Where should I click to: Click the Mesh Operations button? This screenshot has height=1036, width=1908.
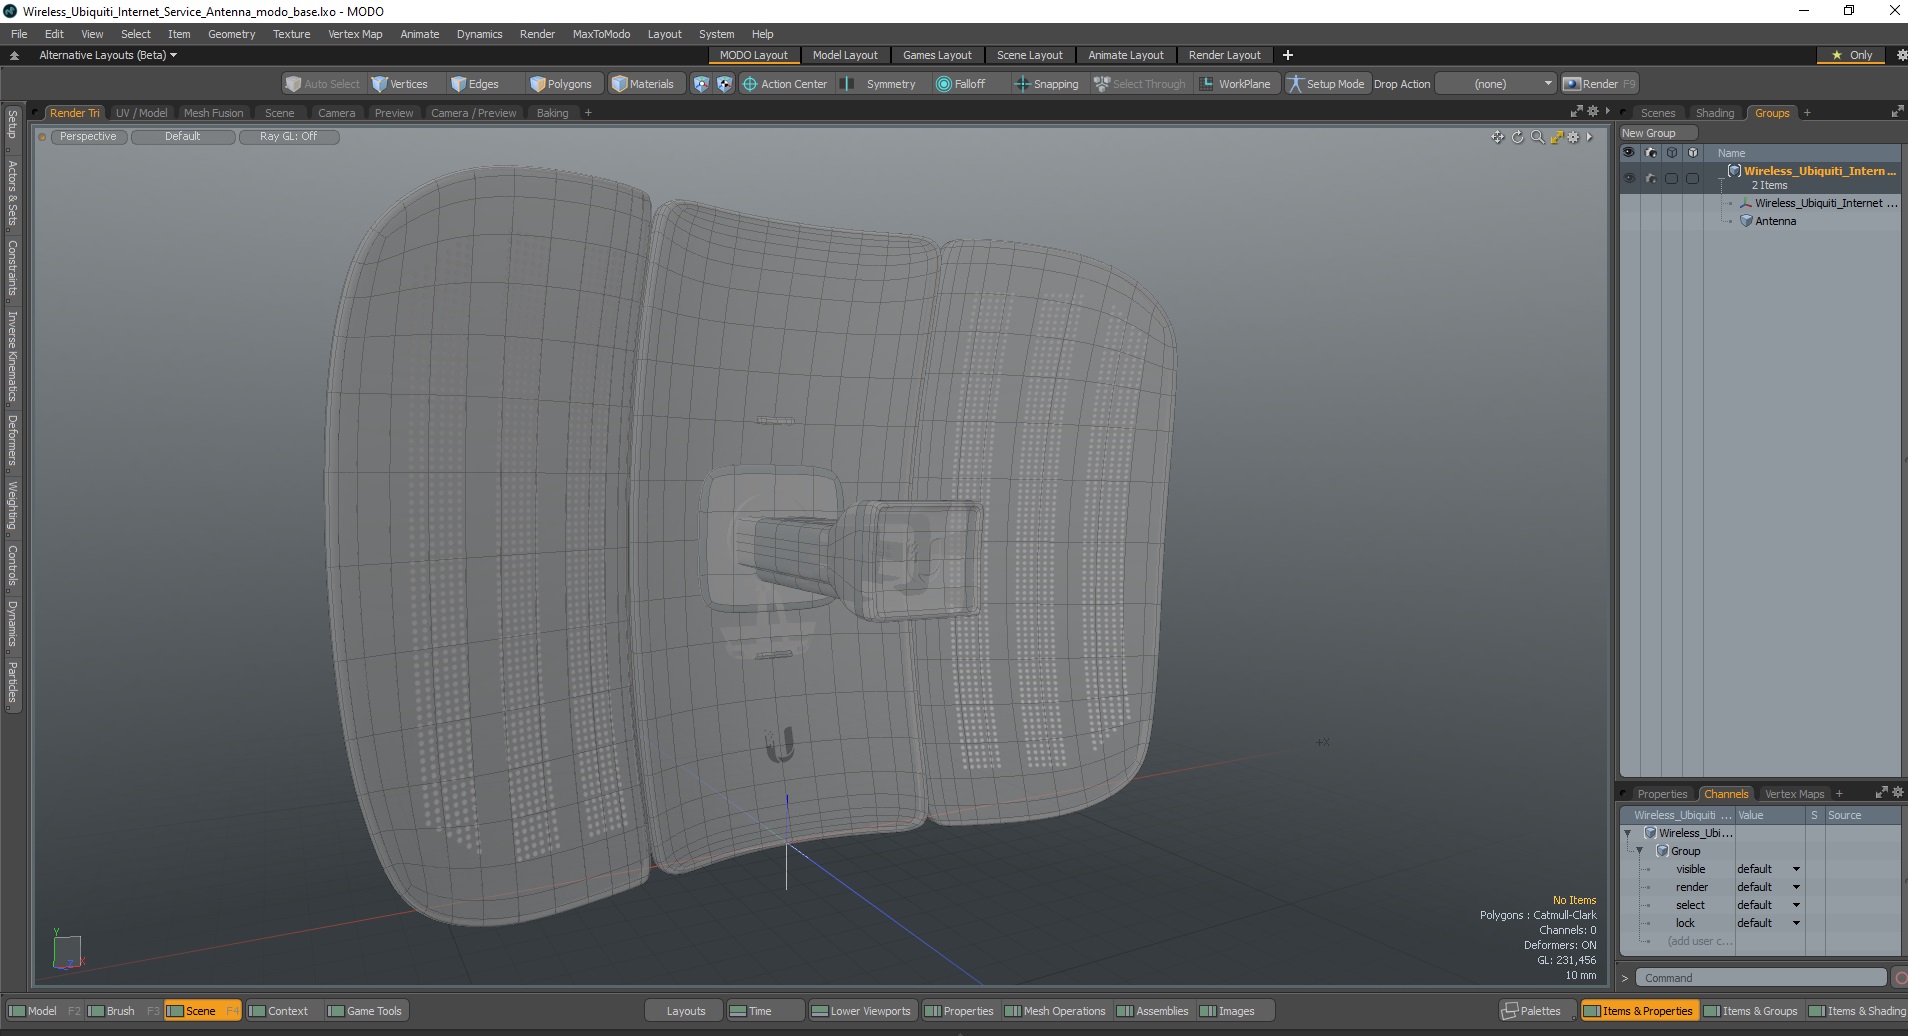click(x=1055, y=1011)
